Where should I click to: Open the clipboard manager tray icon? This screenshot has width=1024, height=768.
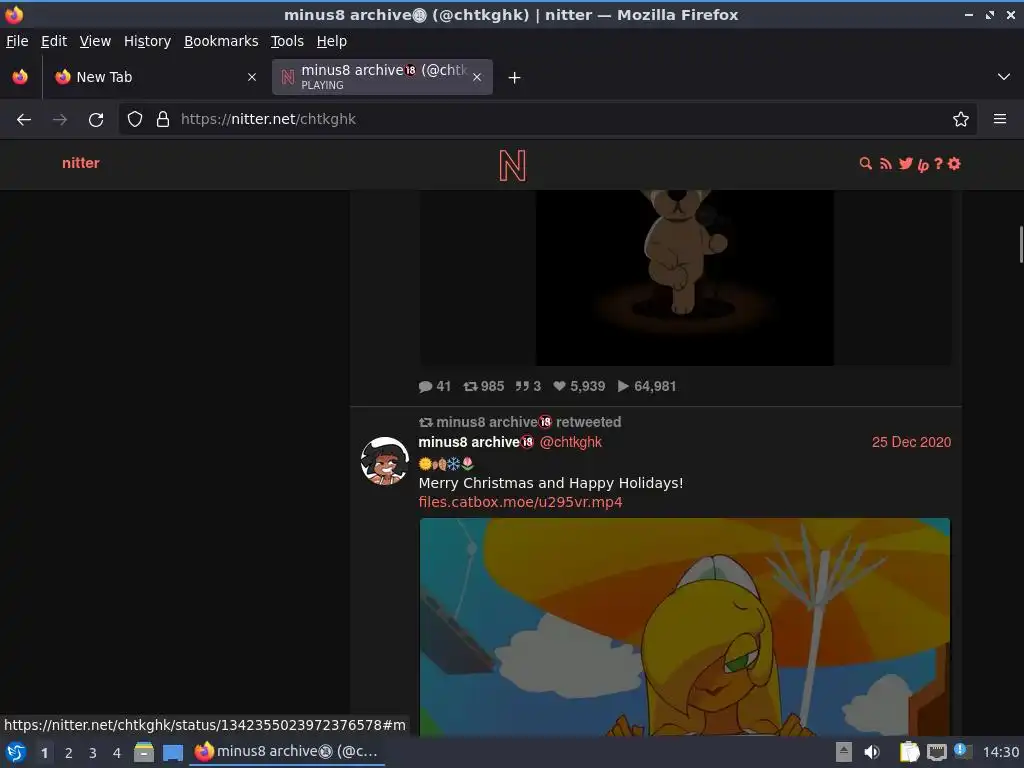pyautogui.click(x=909, y=752)
